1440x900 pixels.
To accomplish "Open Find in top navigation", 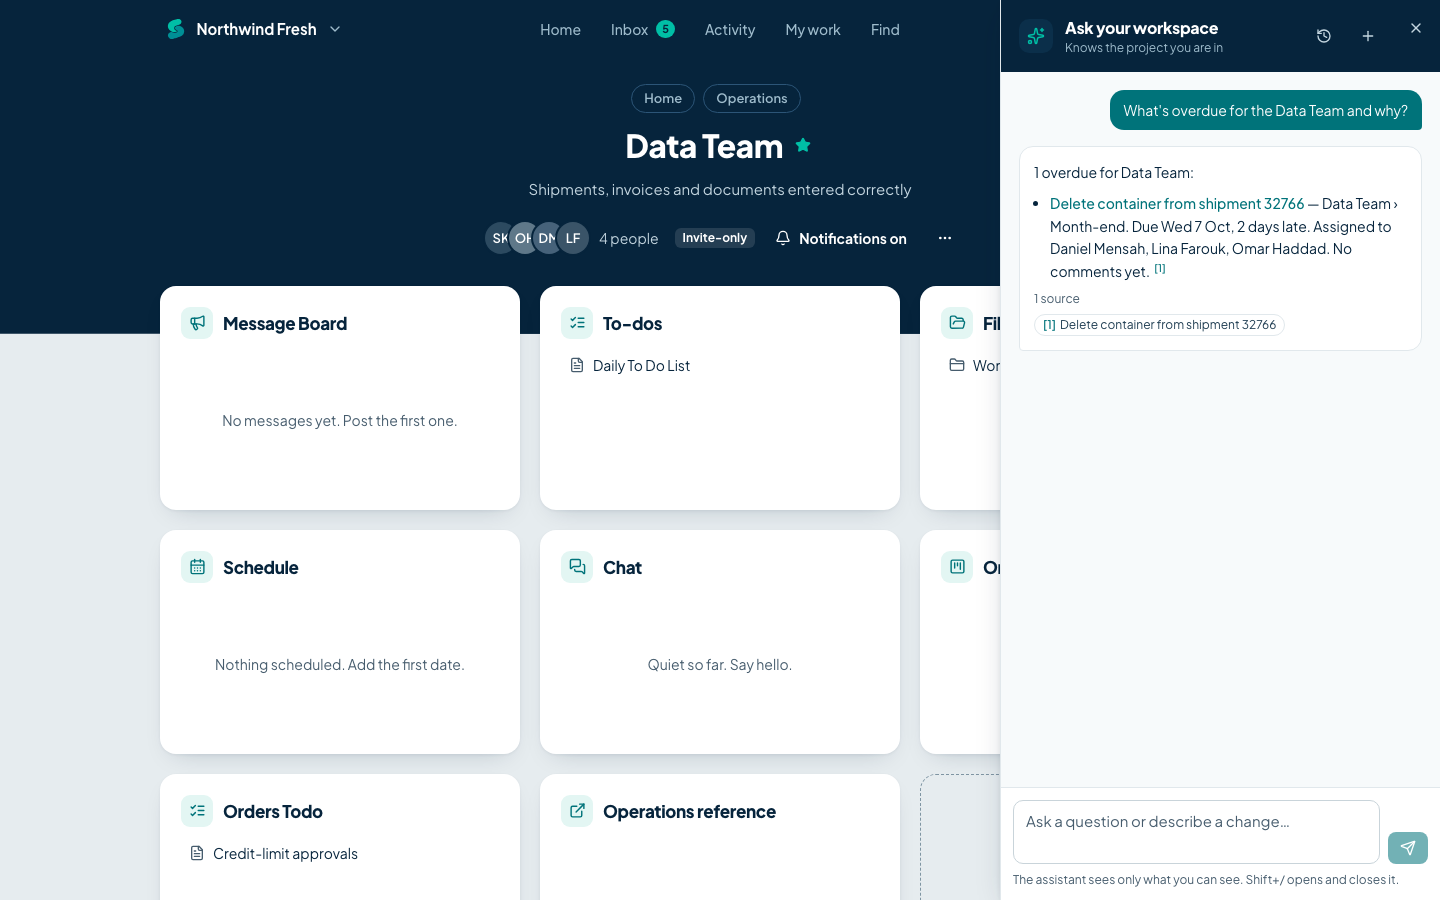I will (885, 30).
